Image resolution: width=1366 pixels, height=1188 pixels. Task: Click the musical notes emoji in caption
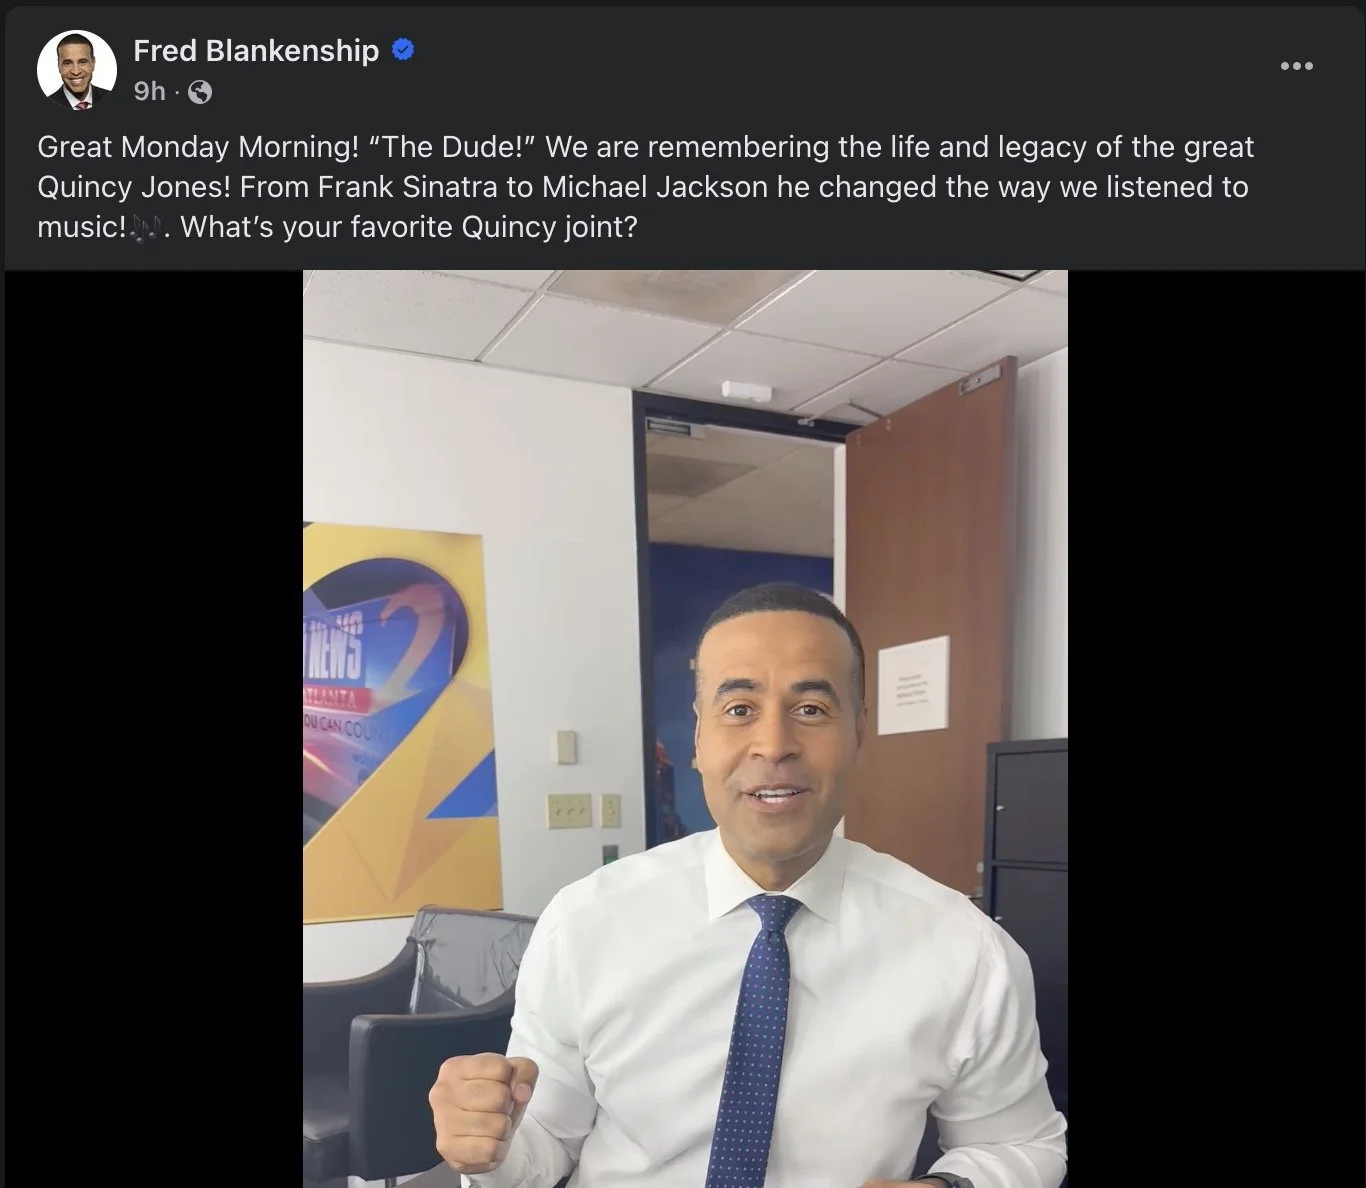pos(145,227)
